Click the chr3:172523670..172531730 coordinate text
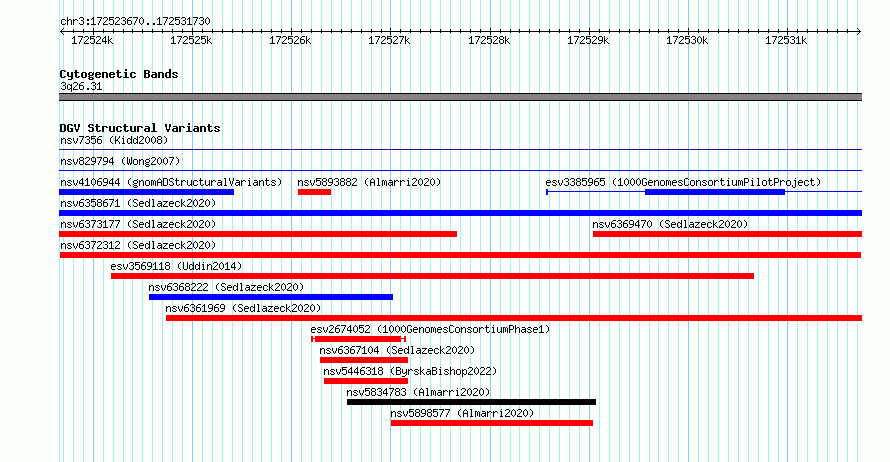Viewport: 890px width, 462px height. 135,21
